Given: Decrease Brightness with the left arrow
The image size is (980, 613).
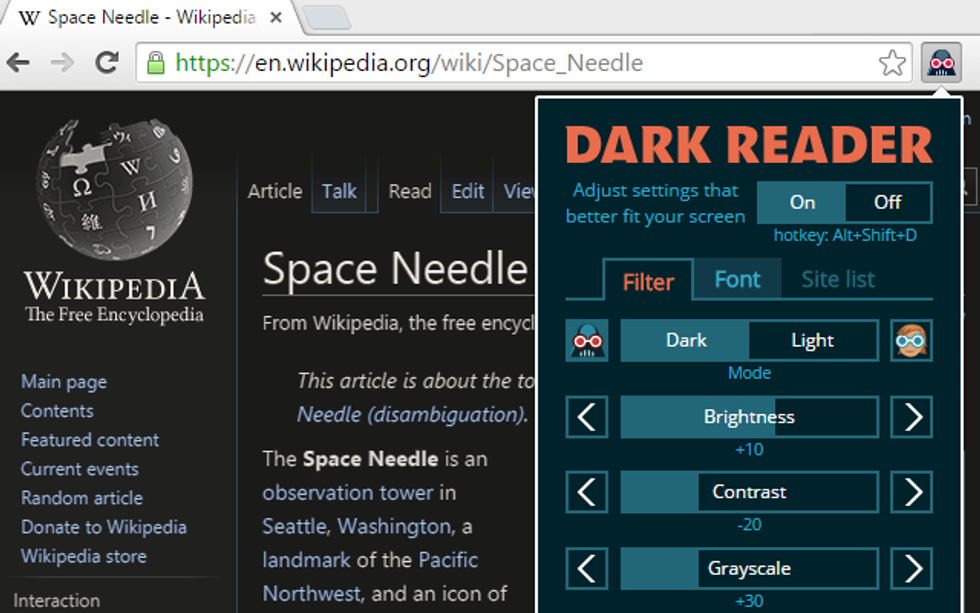Looking at the screenshot, I should 586,417.
